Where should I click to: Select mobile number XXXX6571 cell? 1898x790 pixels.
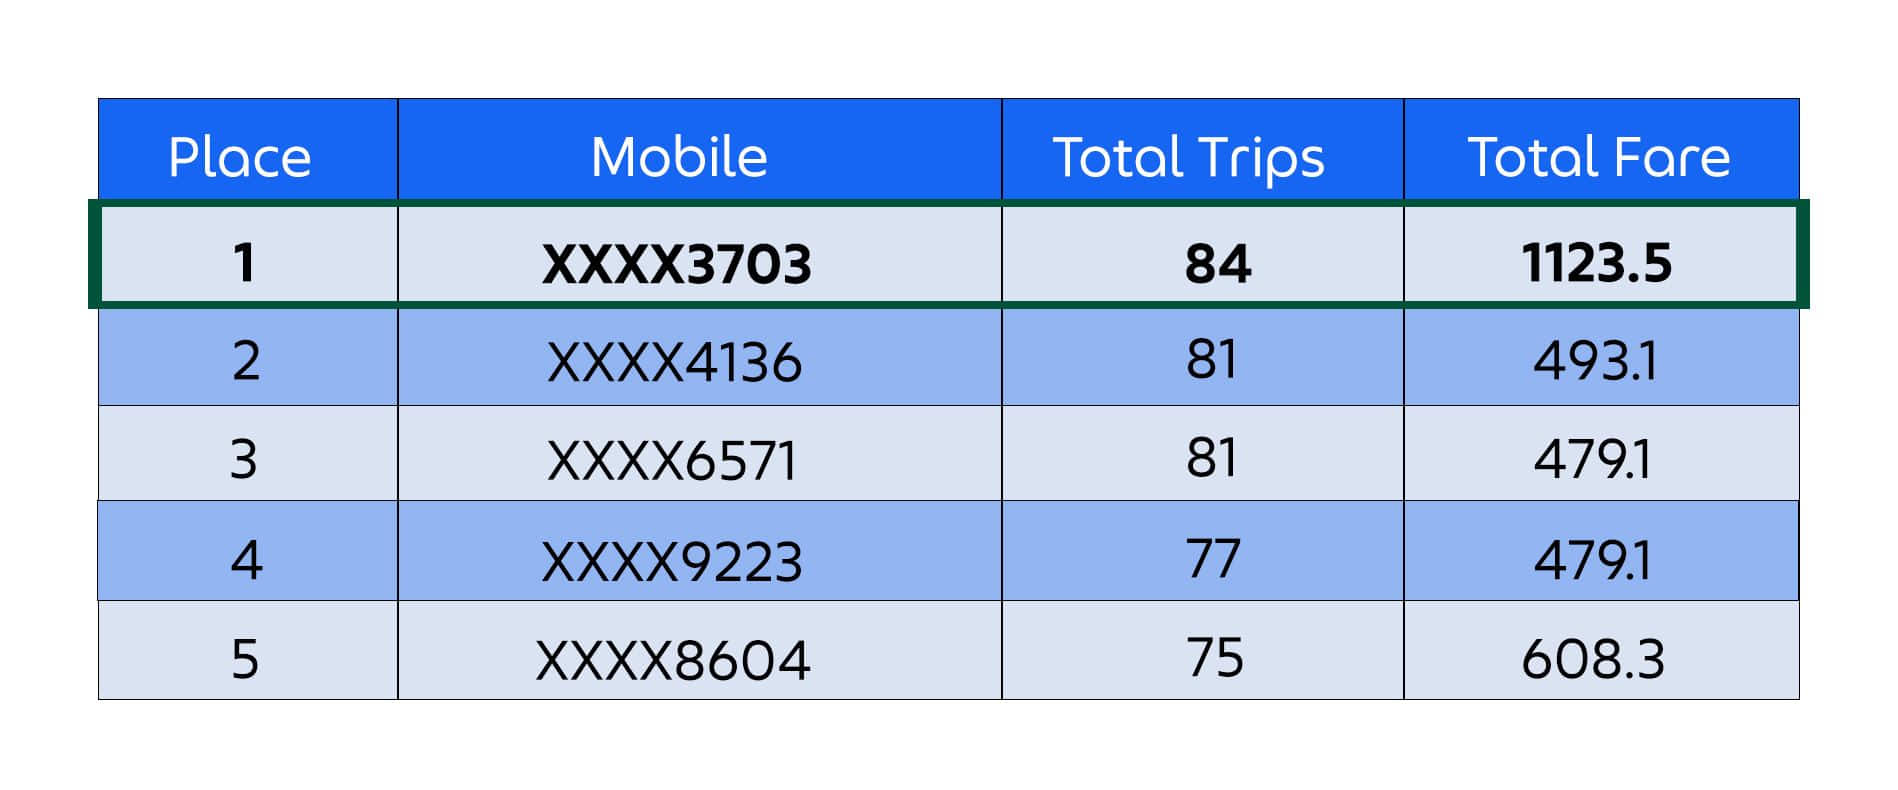[700, 453]
